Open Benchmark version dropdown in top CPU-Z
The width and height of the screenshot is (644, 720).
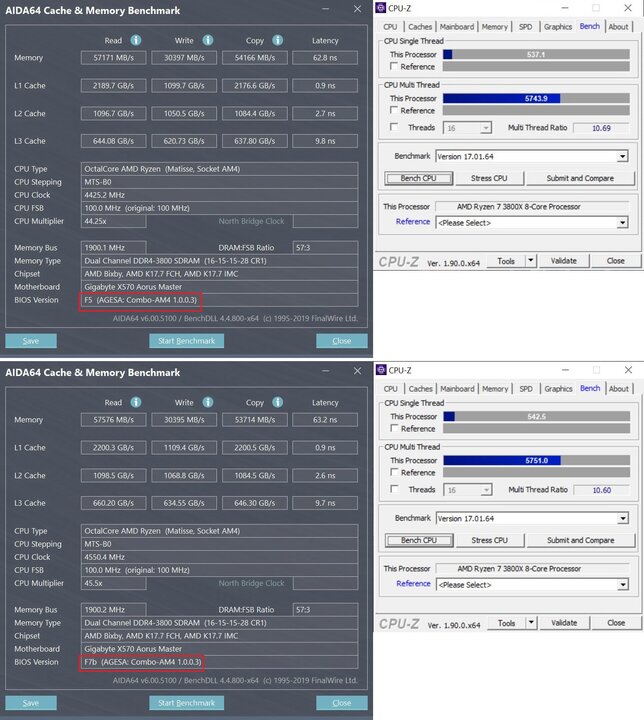622,157
